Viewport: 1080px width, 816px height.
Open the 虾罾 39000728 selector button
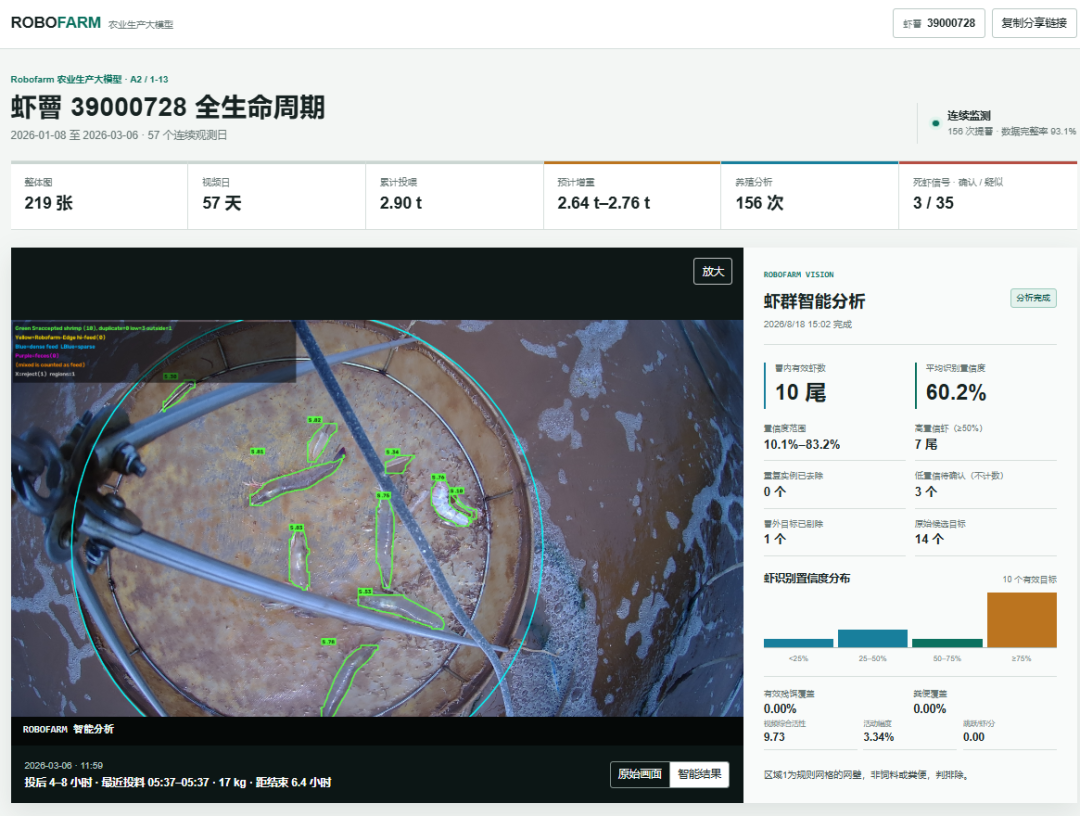tap(939, 23)
